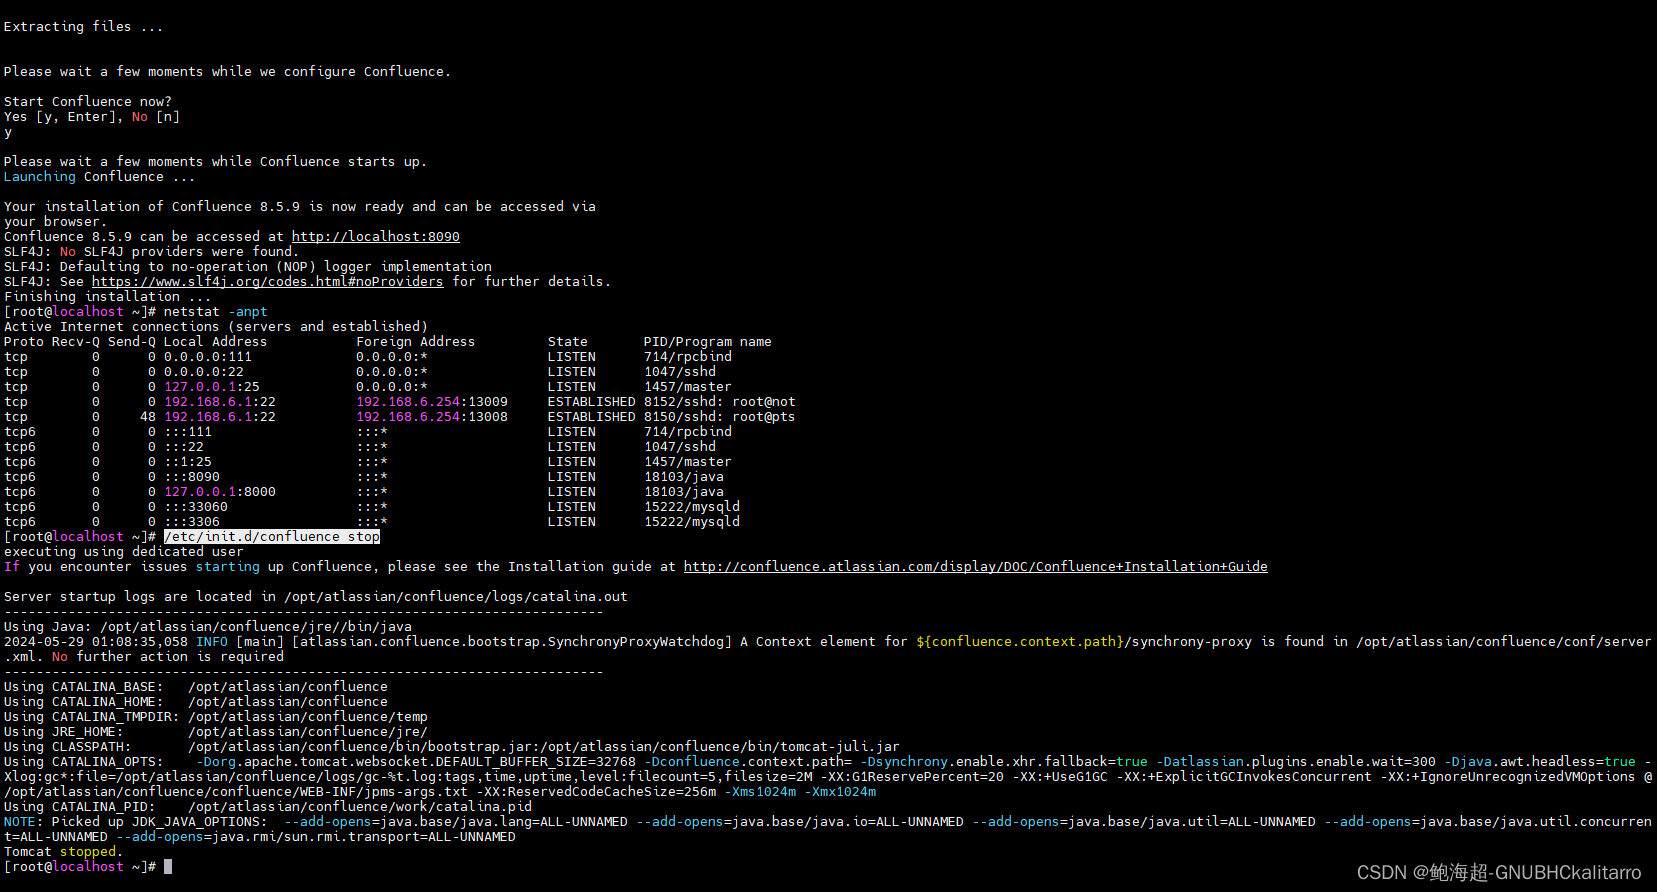The width and height of the screenshot is (1657, 892).
Task: Click the 'Tomcat stopped.' message
Action: pos(62,852)
